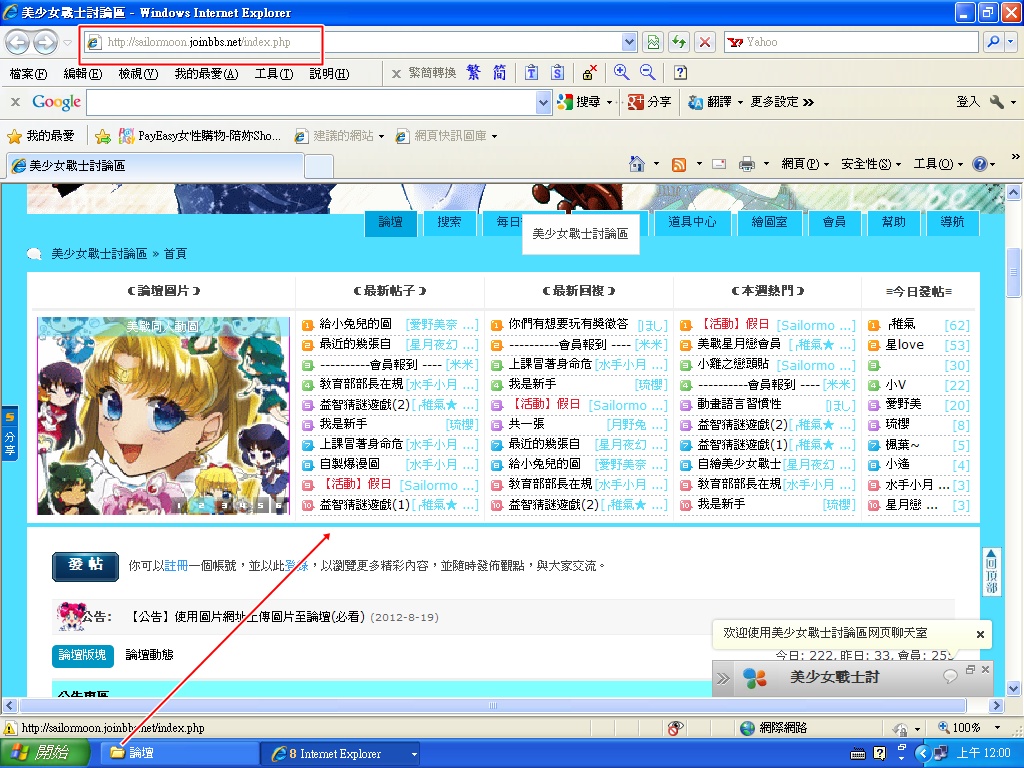Open the zoom level 100% dropdown

[997, 727]
